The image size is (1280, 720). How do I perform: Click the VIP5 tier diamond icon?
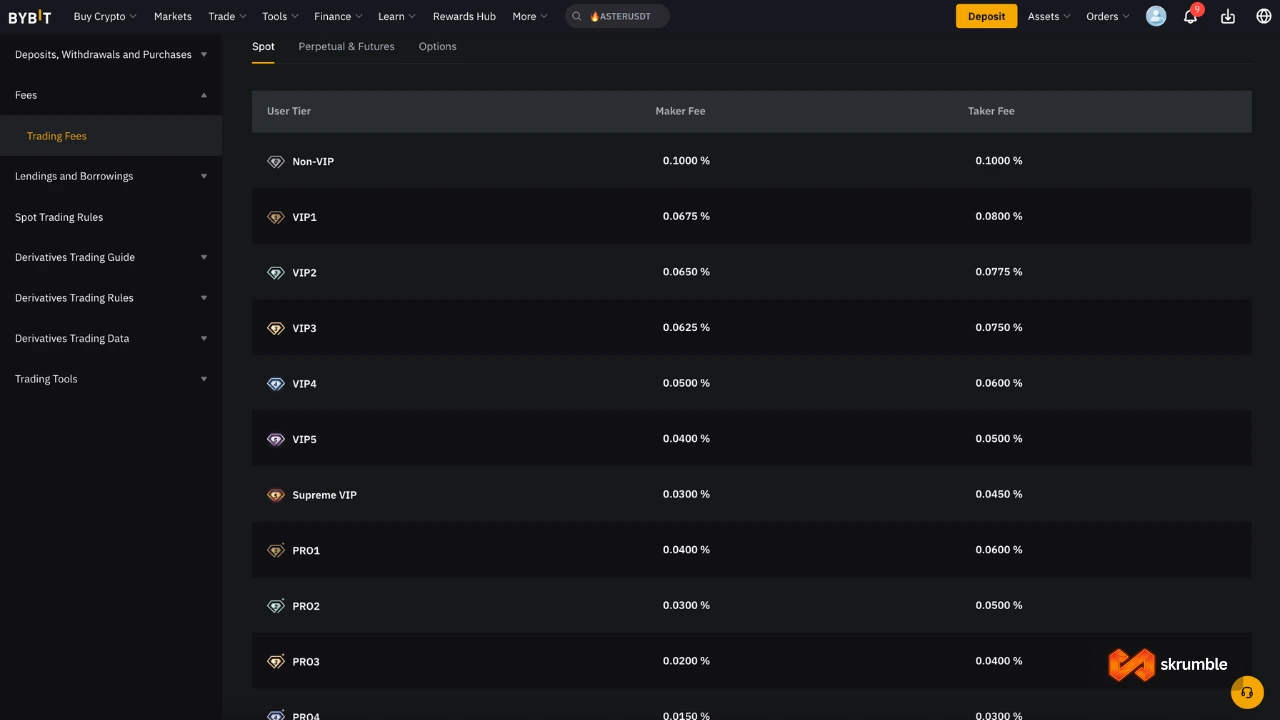pos(276,439)
